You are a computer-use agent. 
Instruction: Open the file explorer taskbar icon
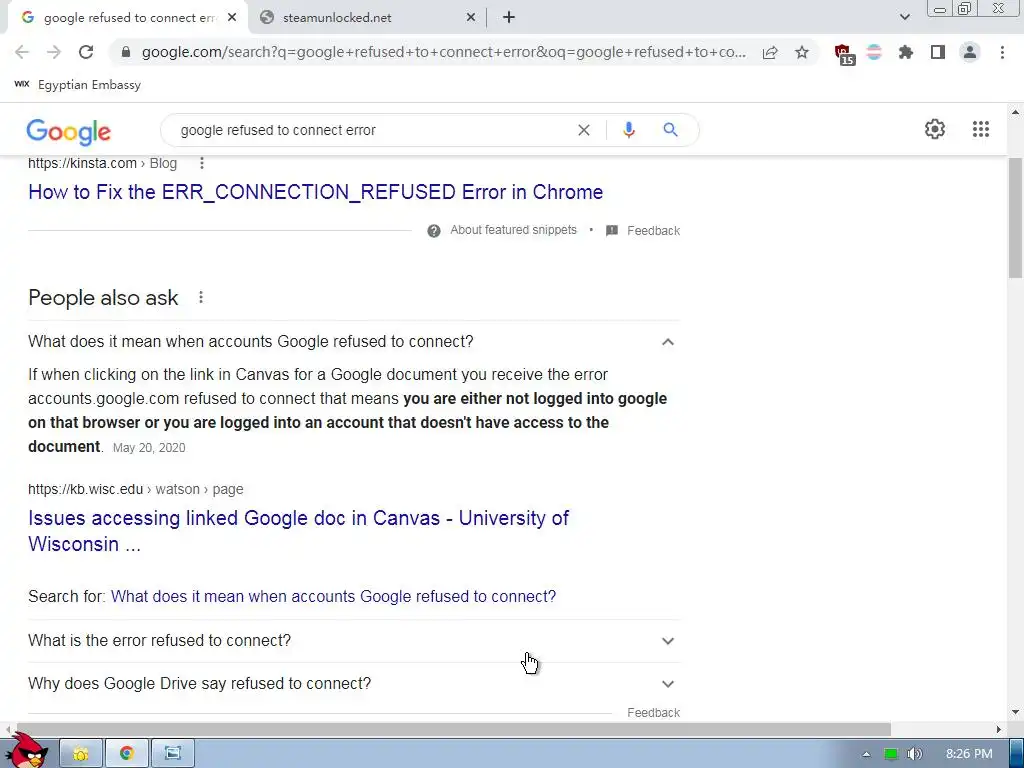coord(81,753)
